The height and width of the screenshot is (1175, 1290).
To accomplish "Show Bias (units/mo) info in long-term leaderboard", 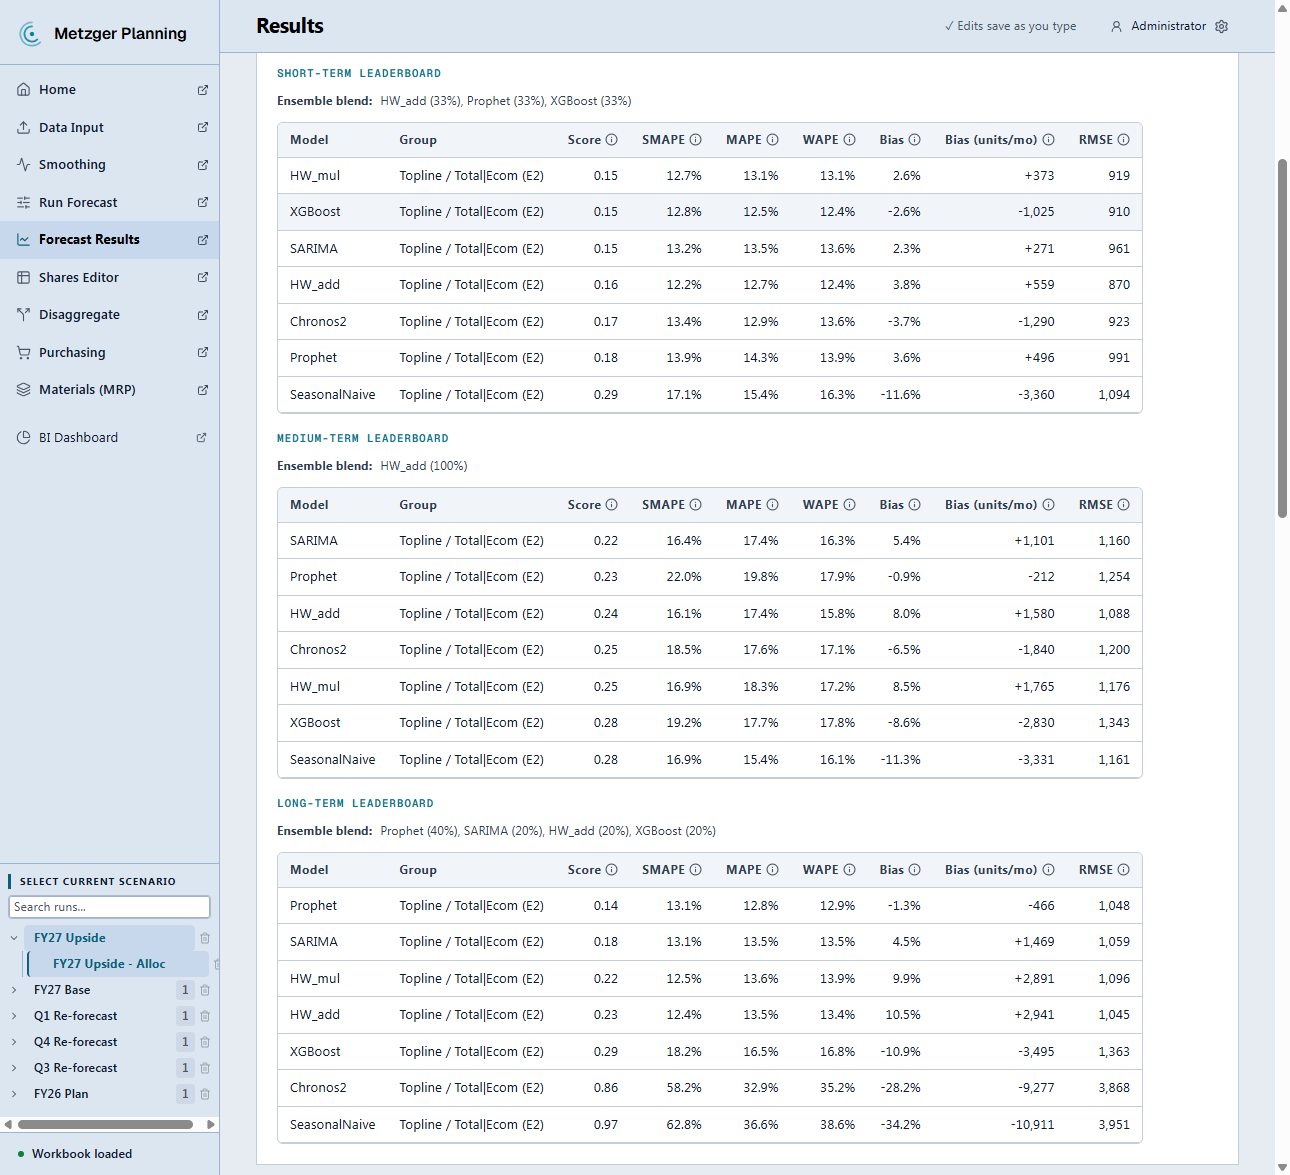I will tap(1049, 870).
